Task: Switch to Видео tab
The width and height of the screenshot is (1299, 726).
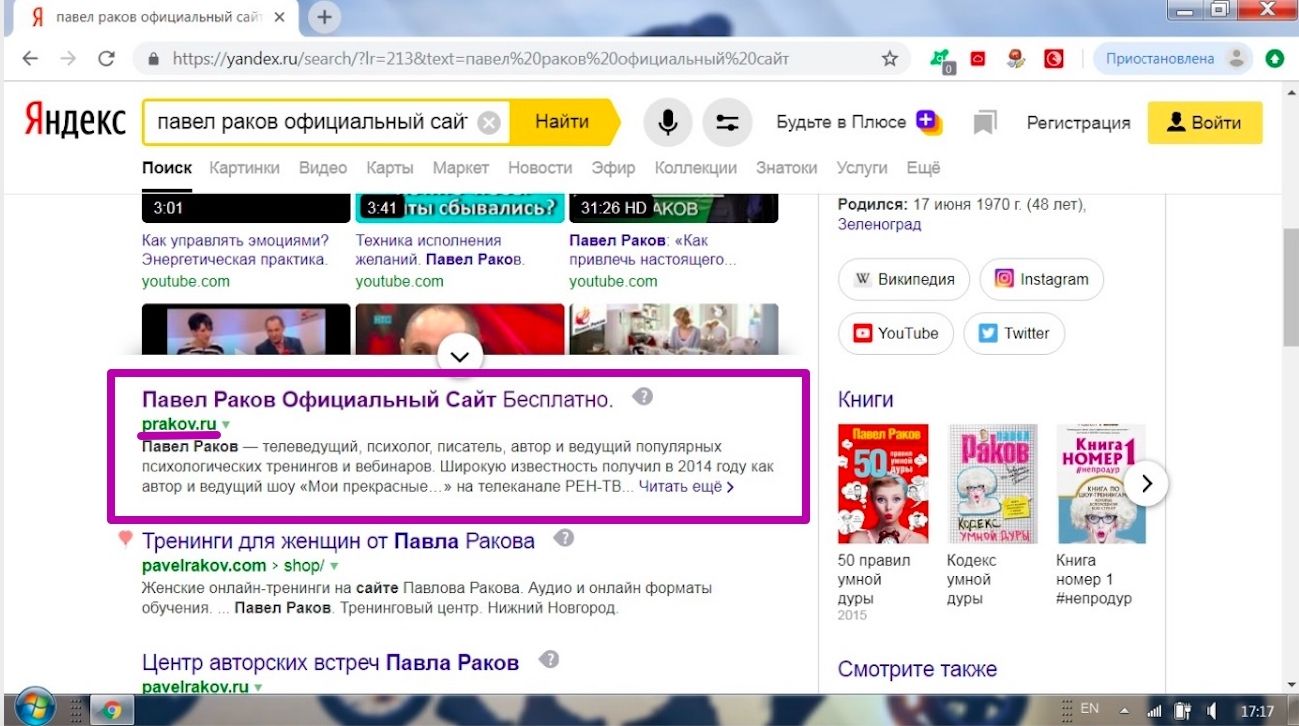Action: click(x=323, y=168)
